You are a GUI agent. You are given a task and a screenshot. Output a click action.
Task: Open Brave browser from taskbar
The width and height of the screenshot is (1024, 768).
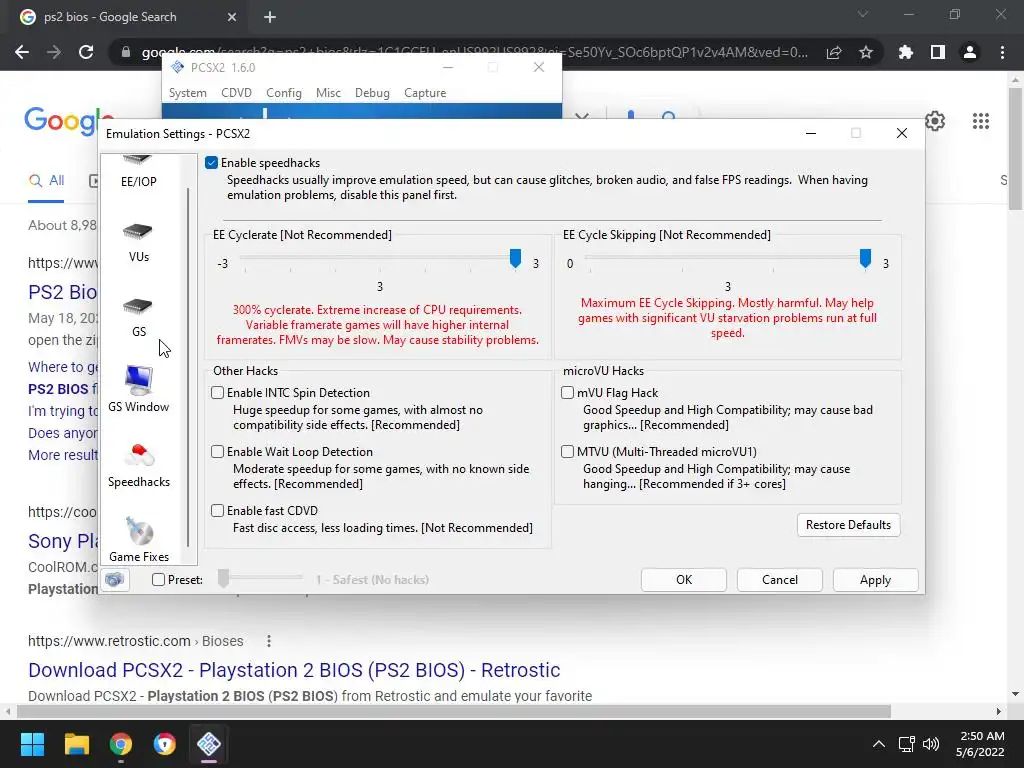coord(165,744)
